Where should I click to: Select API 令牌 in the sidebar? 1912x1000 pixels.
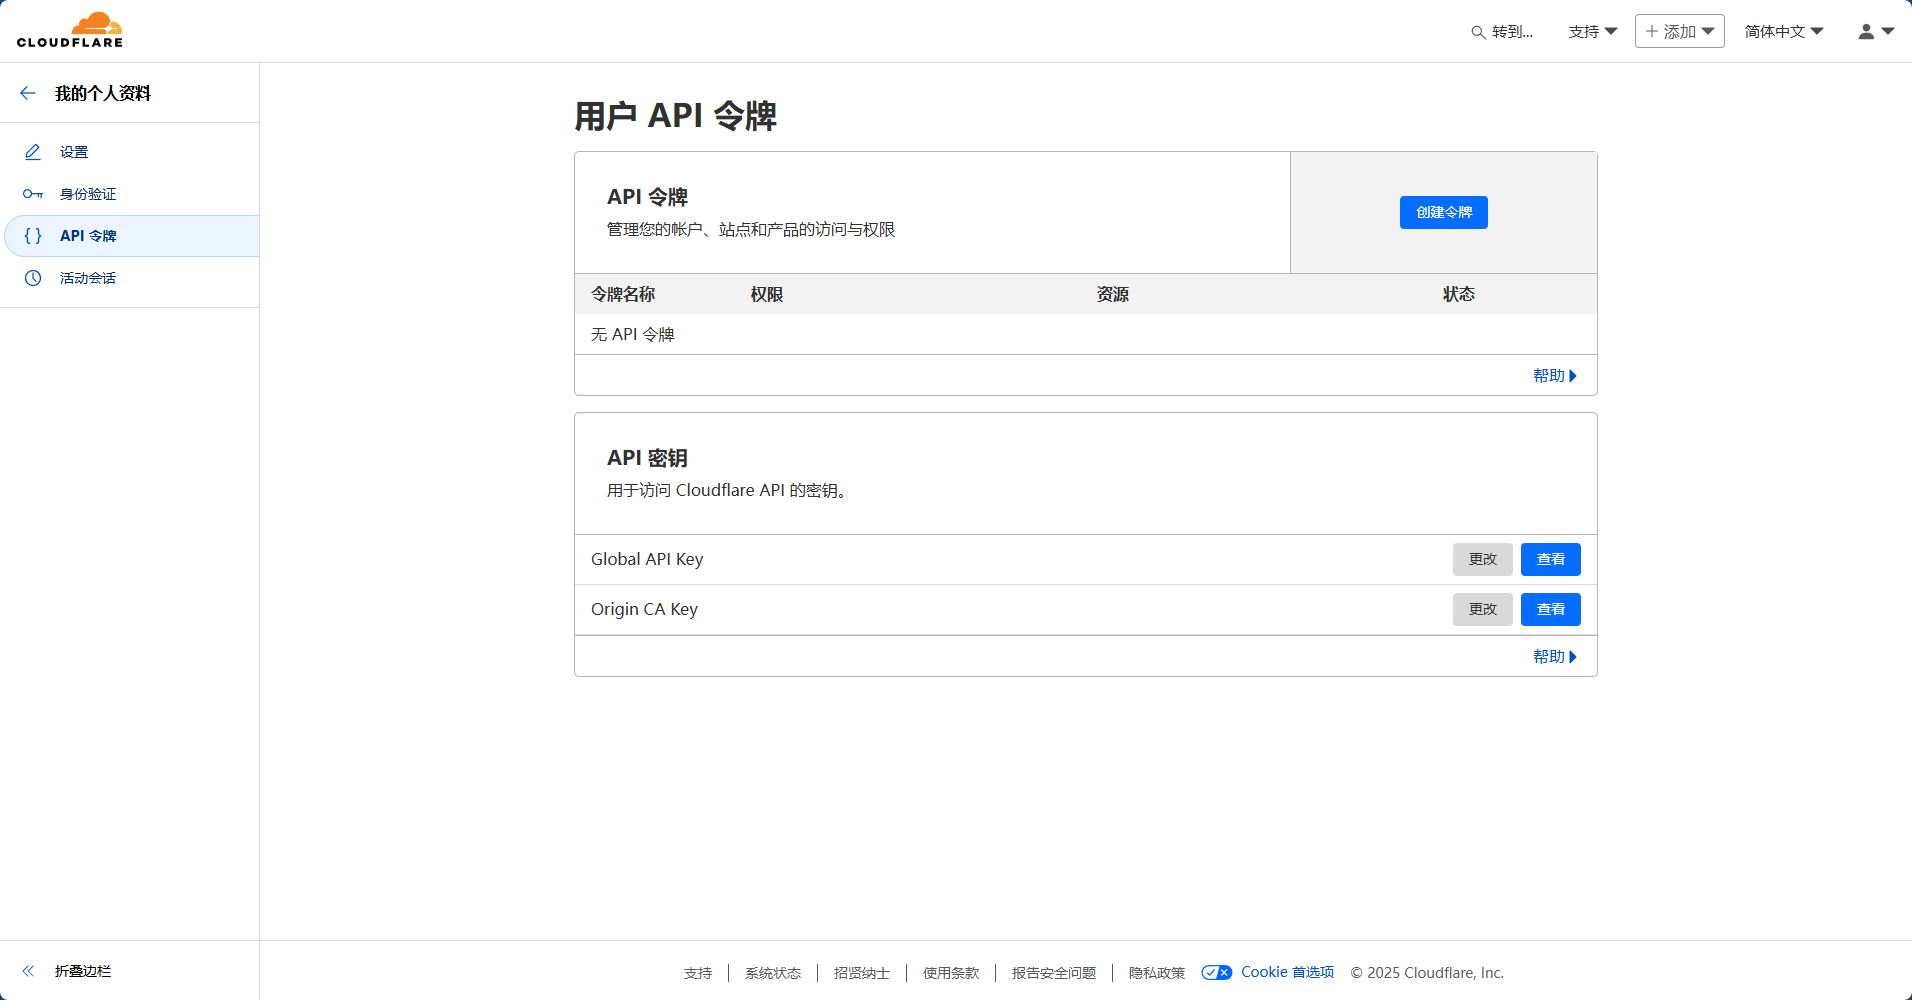coord(132,236)
